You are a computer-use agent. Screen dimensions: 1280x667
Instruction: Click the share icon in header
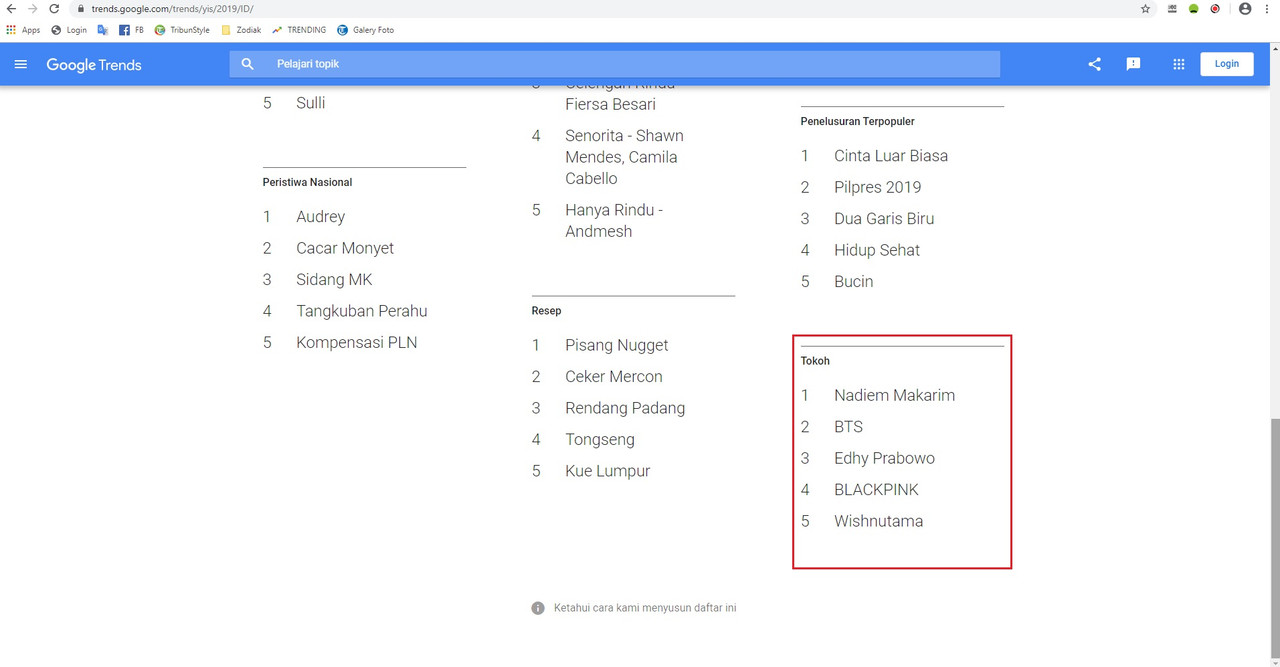(x=1094, y=64)
